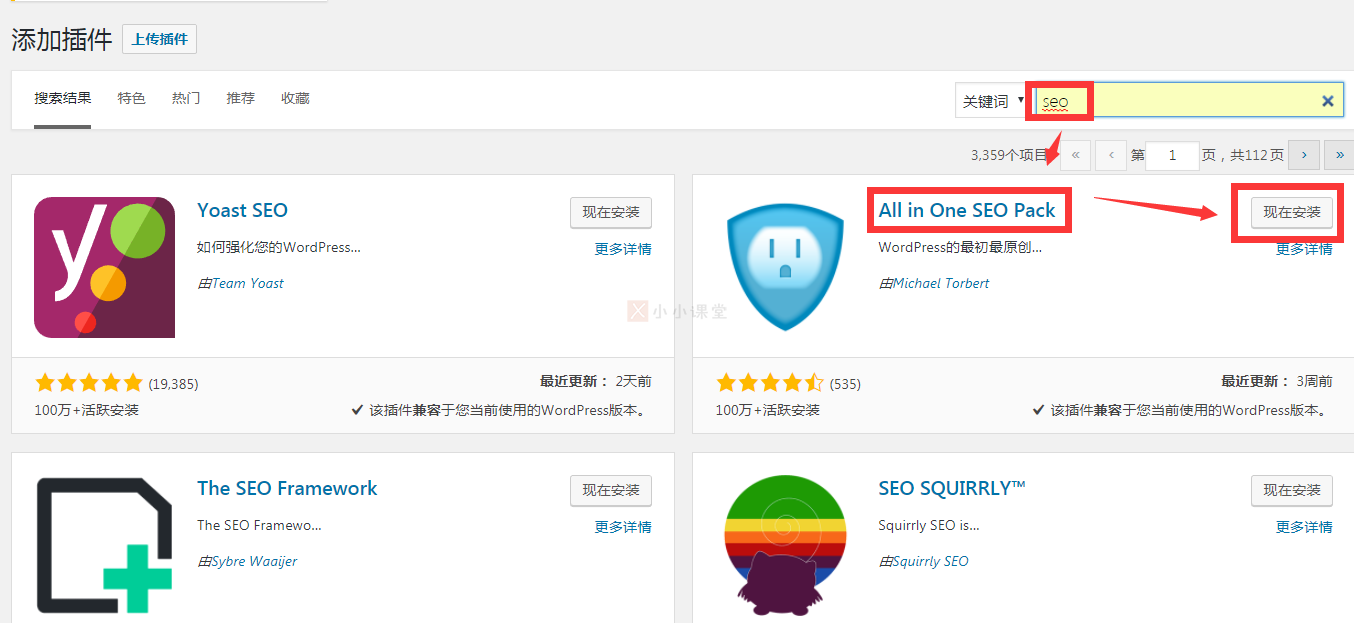
Task: Open the SEO SQUIRRLY™ title link
Action: pos(952,488)
